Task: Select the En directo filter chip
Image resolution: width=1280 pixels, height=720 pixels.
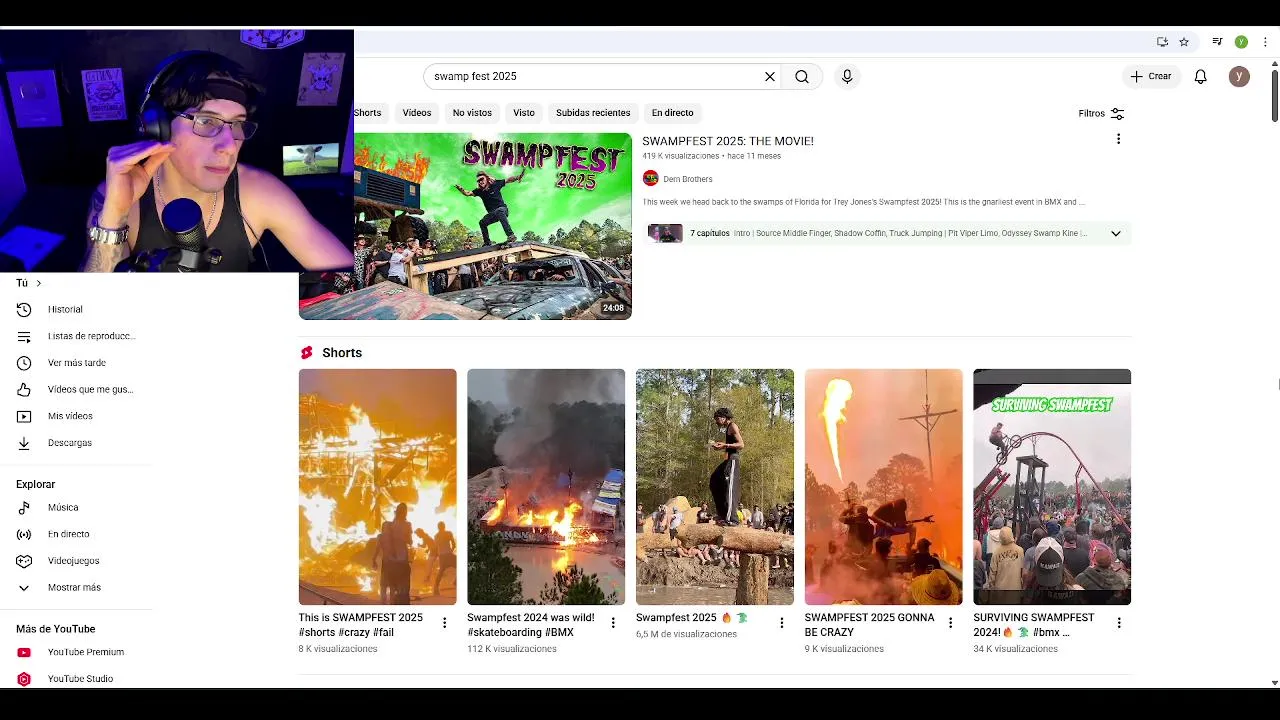Action: pyautogui.click(x=673, y=113)
